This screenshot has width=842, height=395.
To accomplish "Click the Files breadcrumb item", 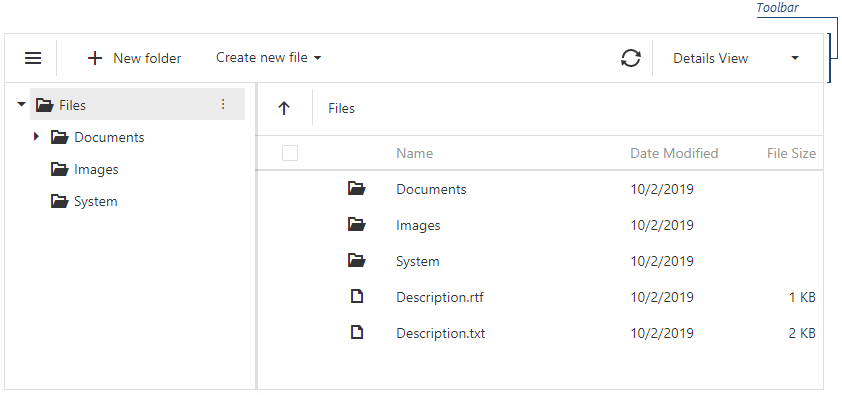I will point(342,108).
